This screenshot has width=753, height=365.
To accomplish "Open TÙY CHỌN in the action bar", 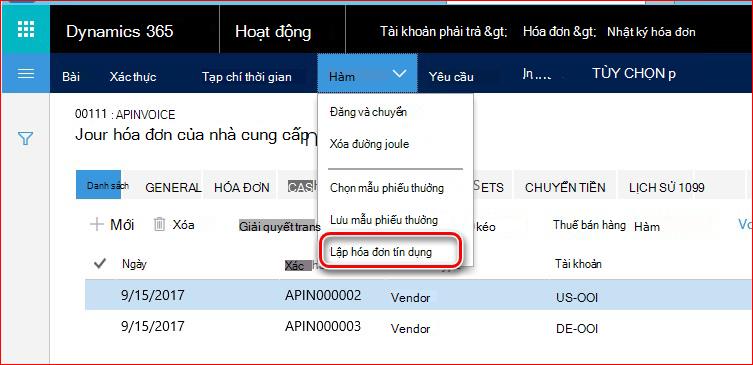I will pos(634,73).
